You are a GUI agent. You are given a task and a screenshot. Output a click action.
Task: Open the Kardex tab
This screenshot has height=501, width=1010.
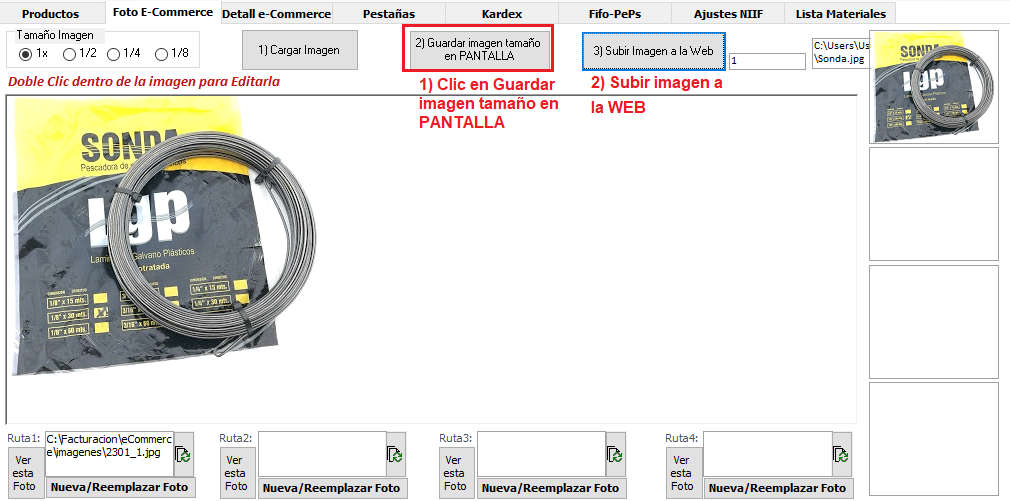point(502,14)
